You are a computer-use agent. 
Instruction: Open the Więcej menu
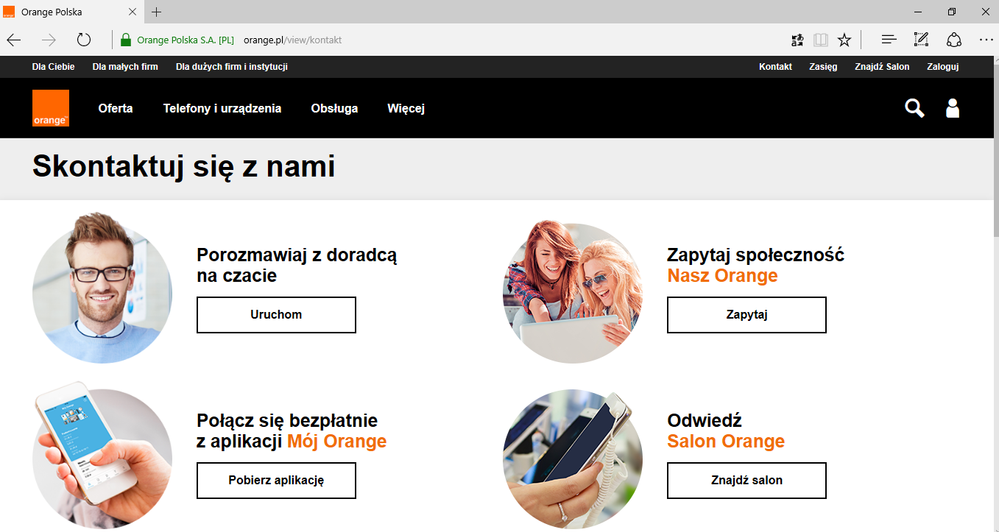coord(406,108)
